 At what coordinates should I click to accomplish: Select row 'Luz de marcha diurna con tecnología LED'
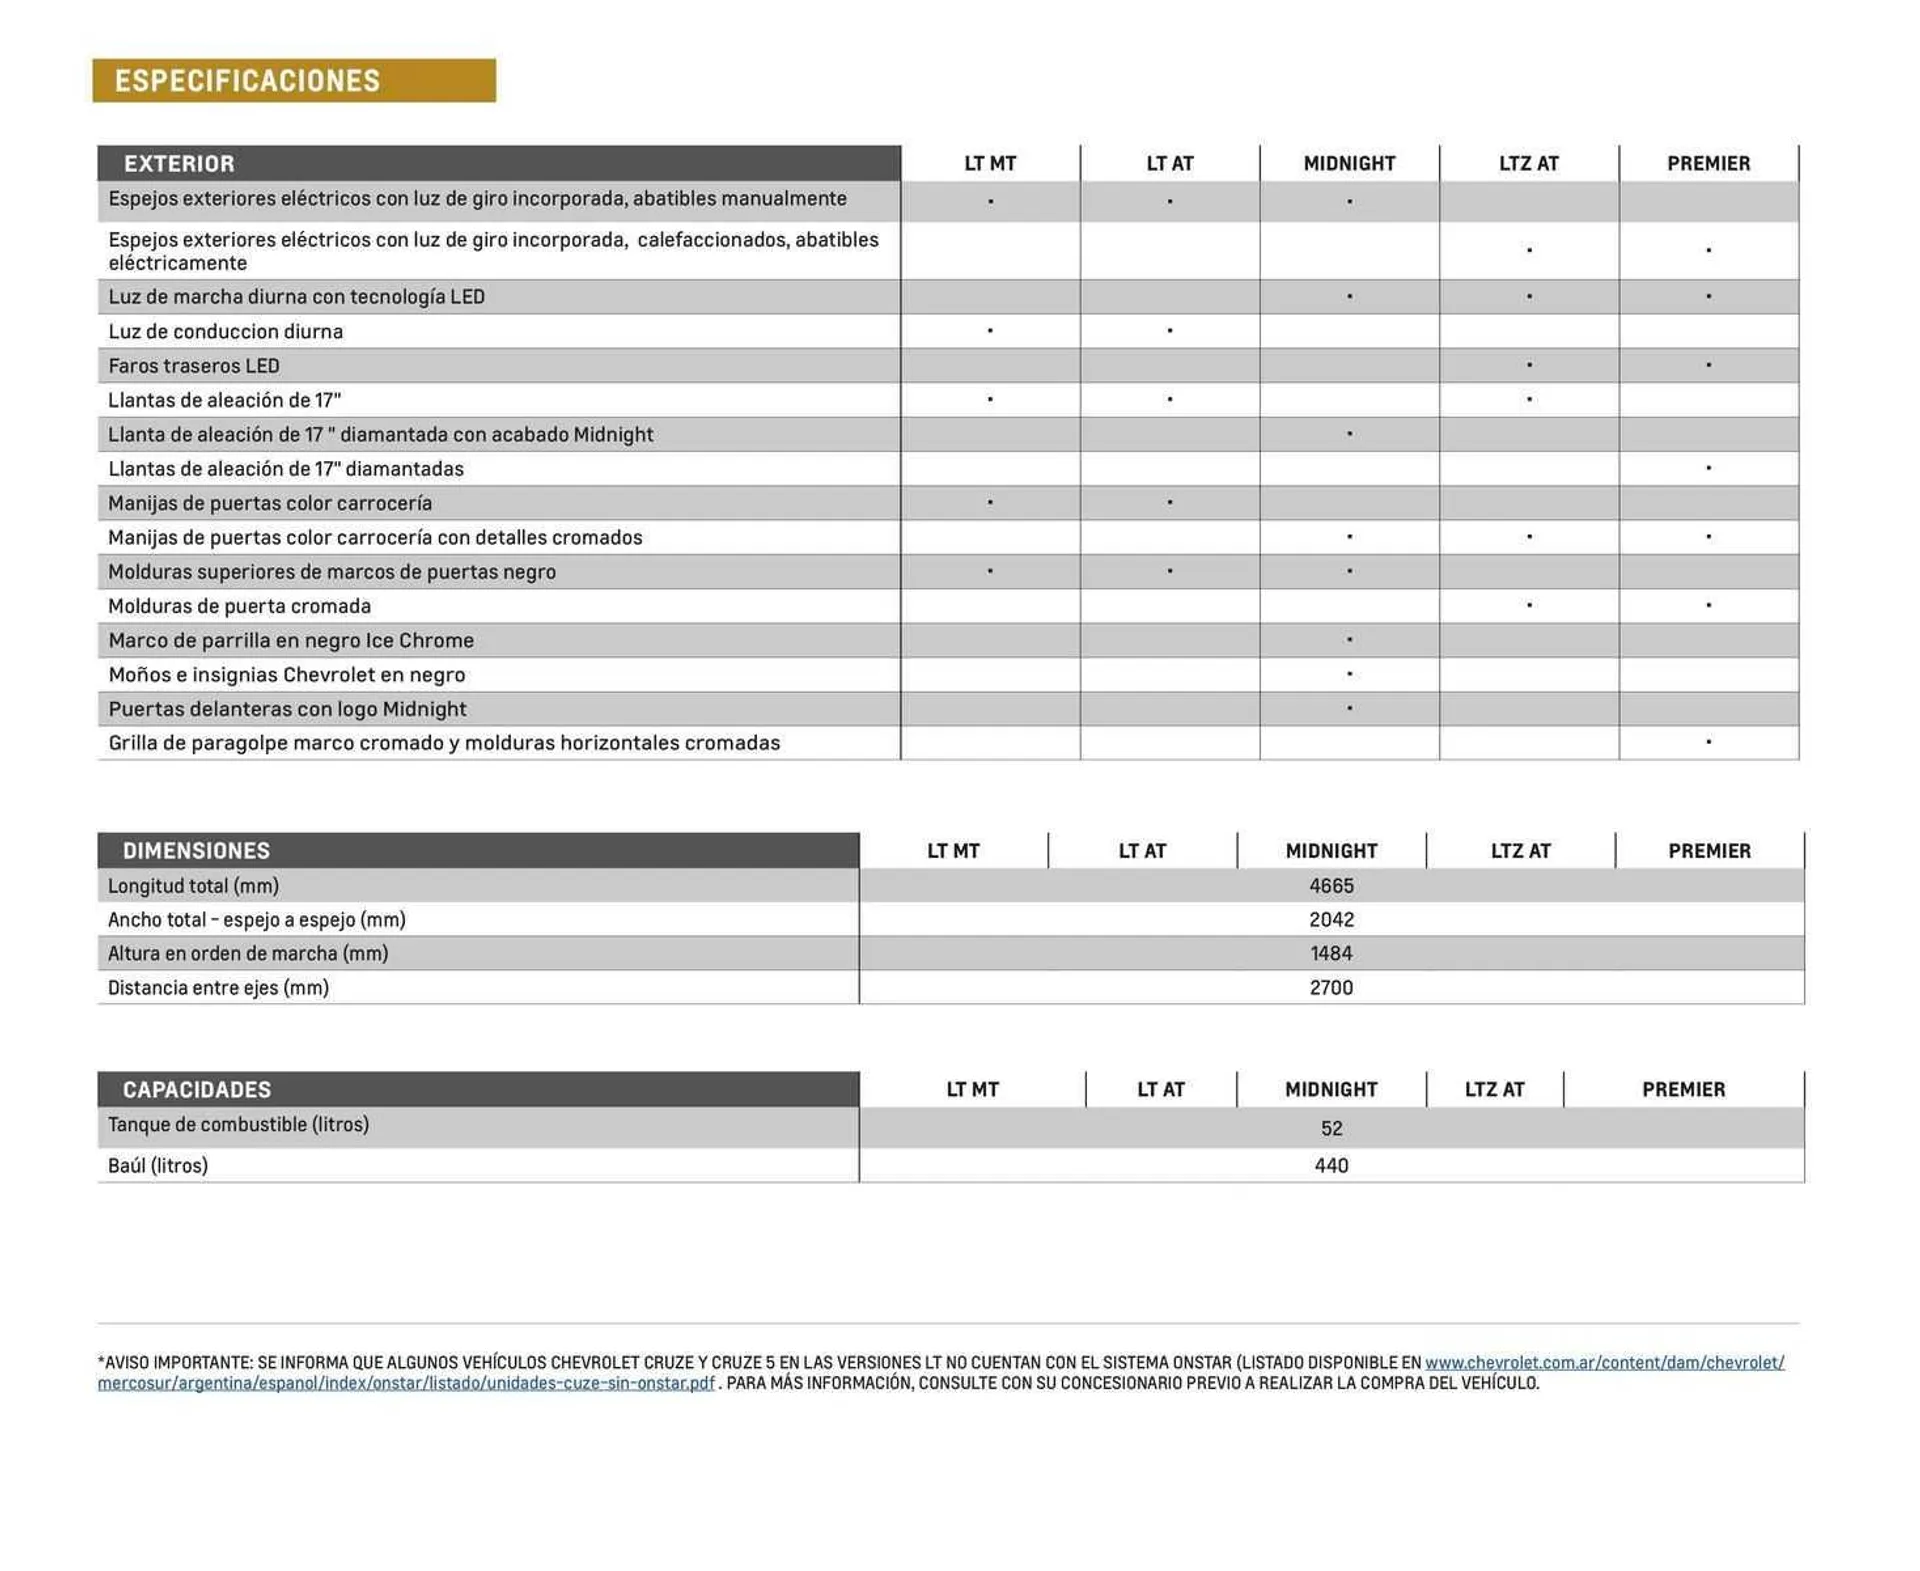(x=948, y=297)
